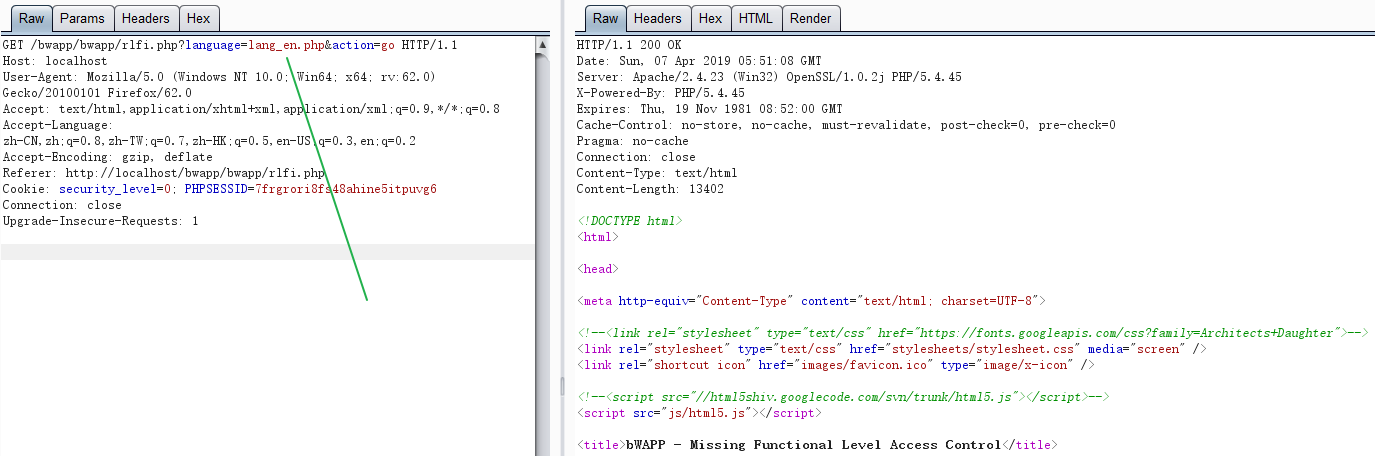The width and height of the screenshot is (1375, 456).
Task: Click the meta http-equiv Content-Type line
Action: coord(811,301)
